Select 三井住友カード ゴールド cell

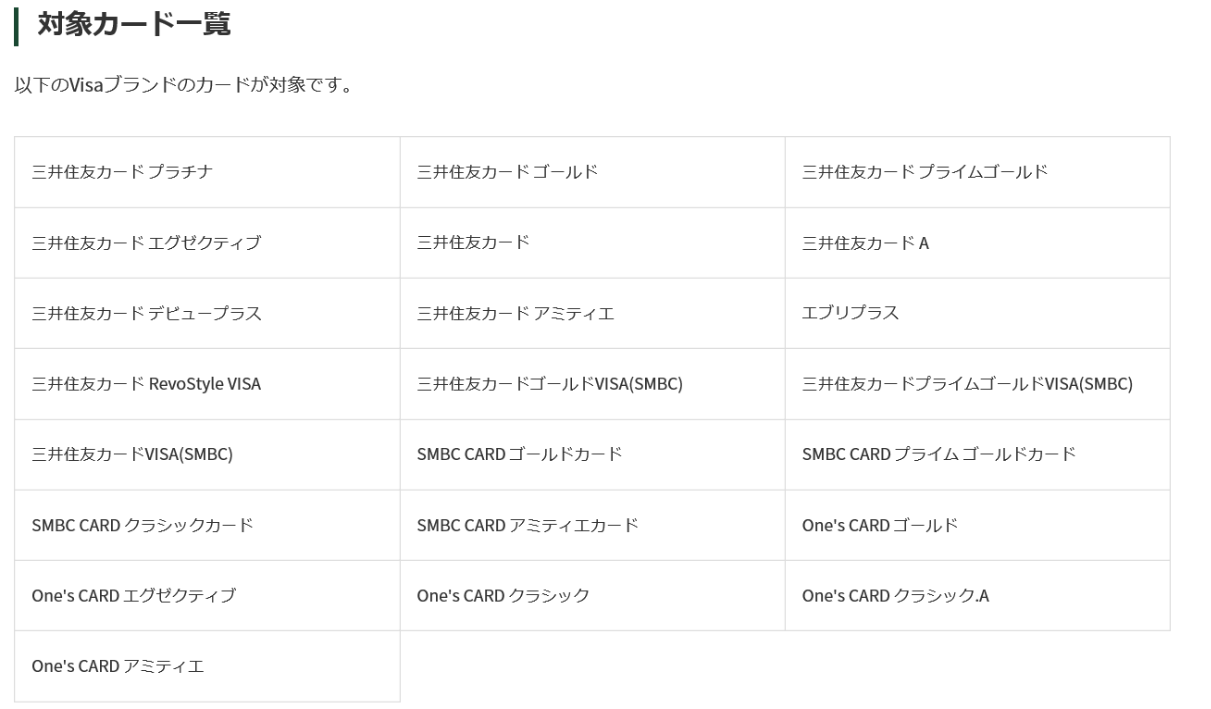[x=593, y=172]
